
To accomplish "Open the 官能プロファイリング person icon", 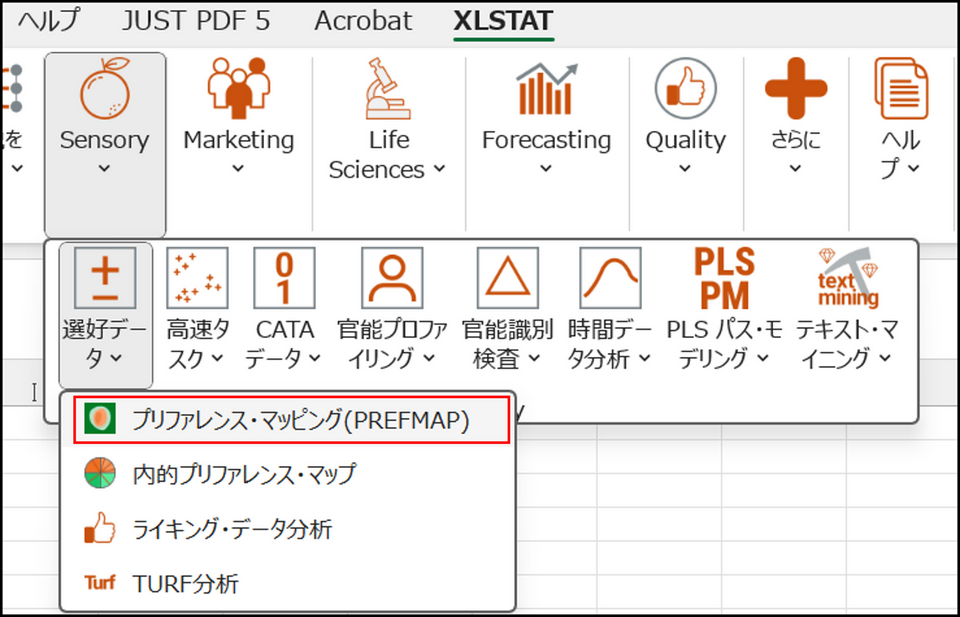I will click(392, 278).
